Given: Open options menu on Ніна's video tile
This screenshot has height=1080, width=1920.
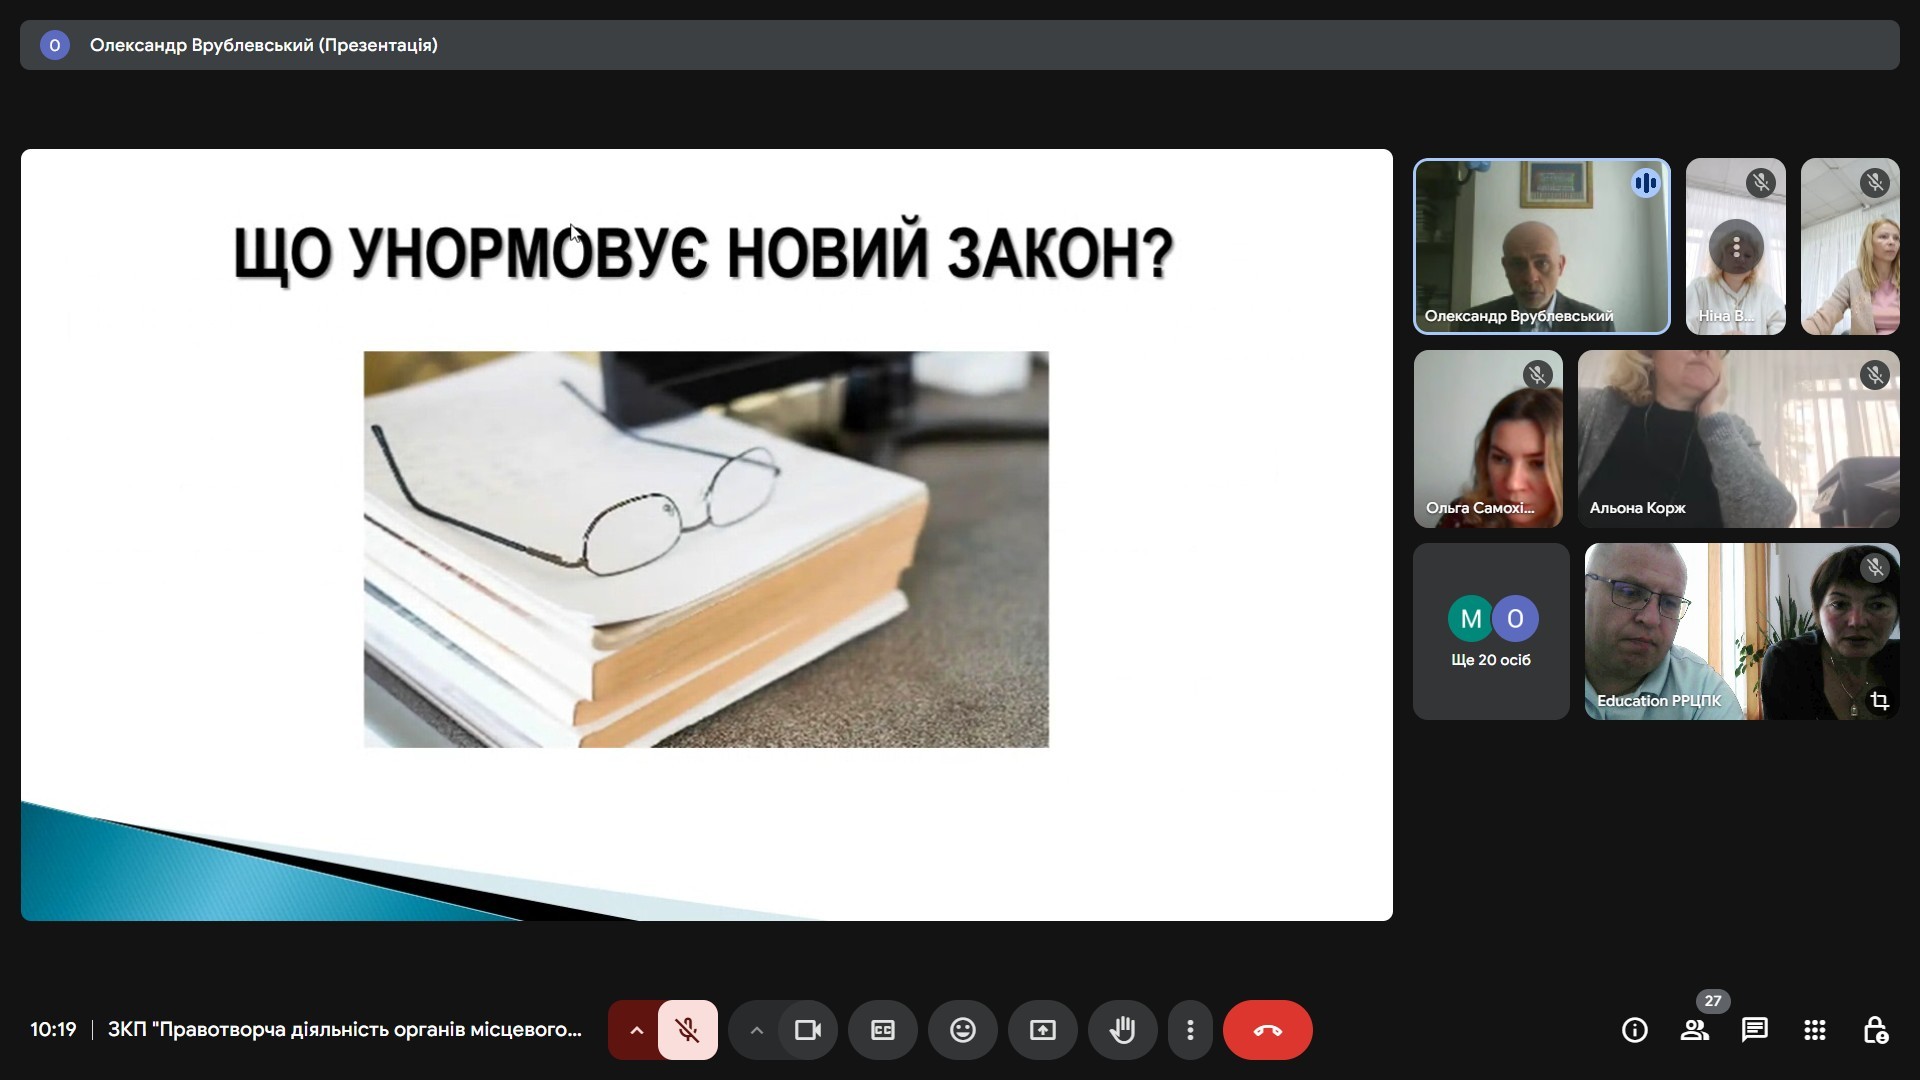Looking at the screenshot, I should pyautogui.click(x=1736, y=247).
